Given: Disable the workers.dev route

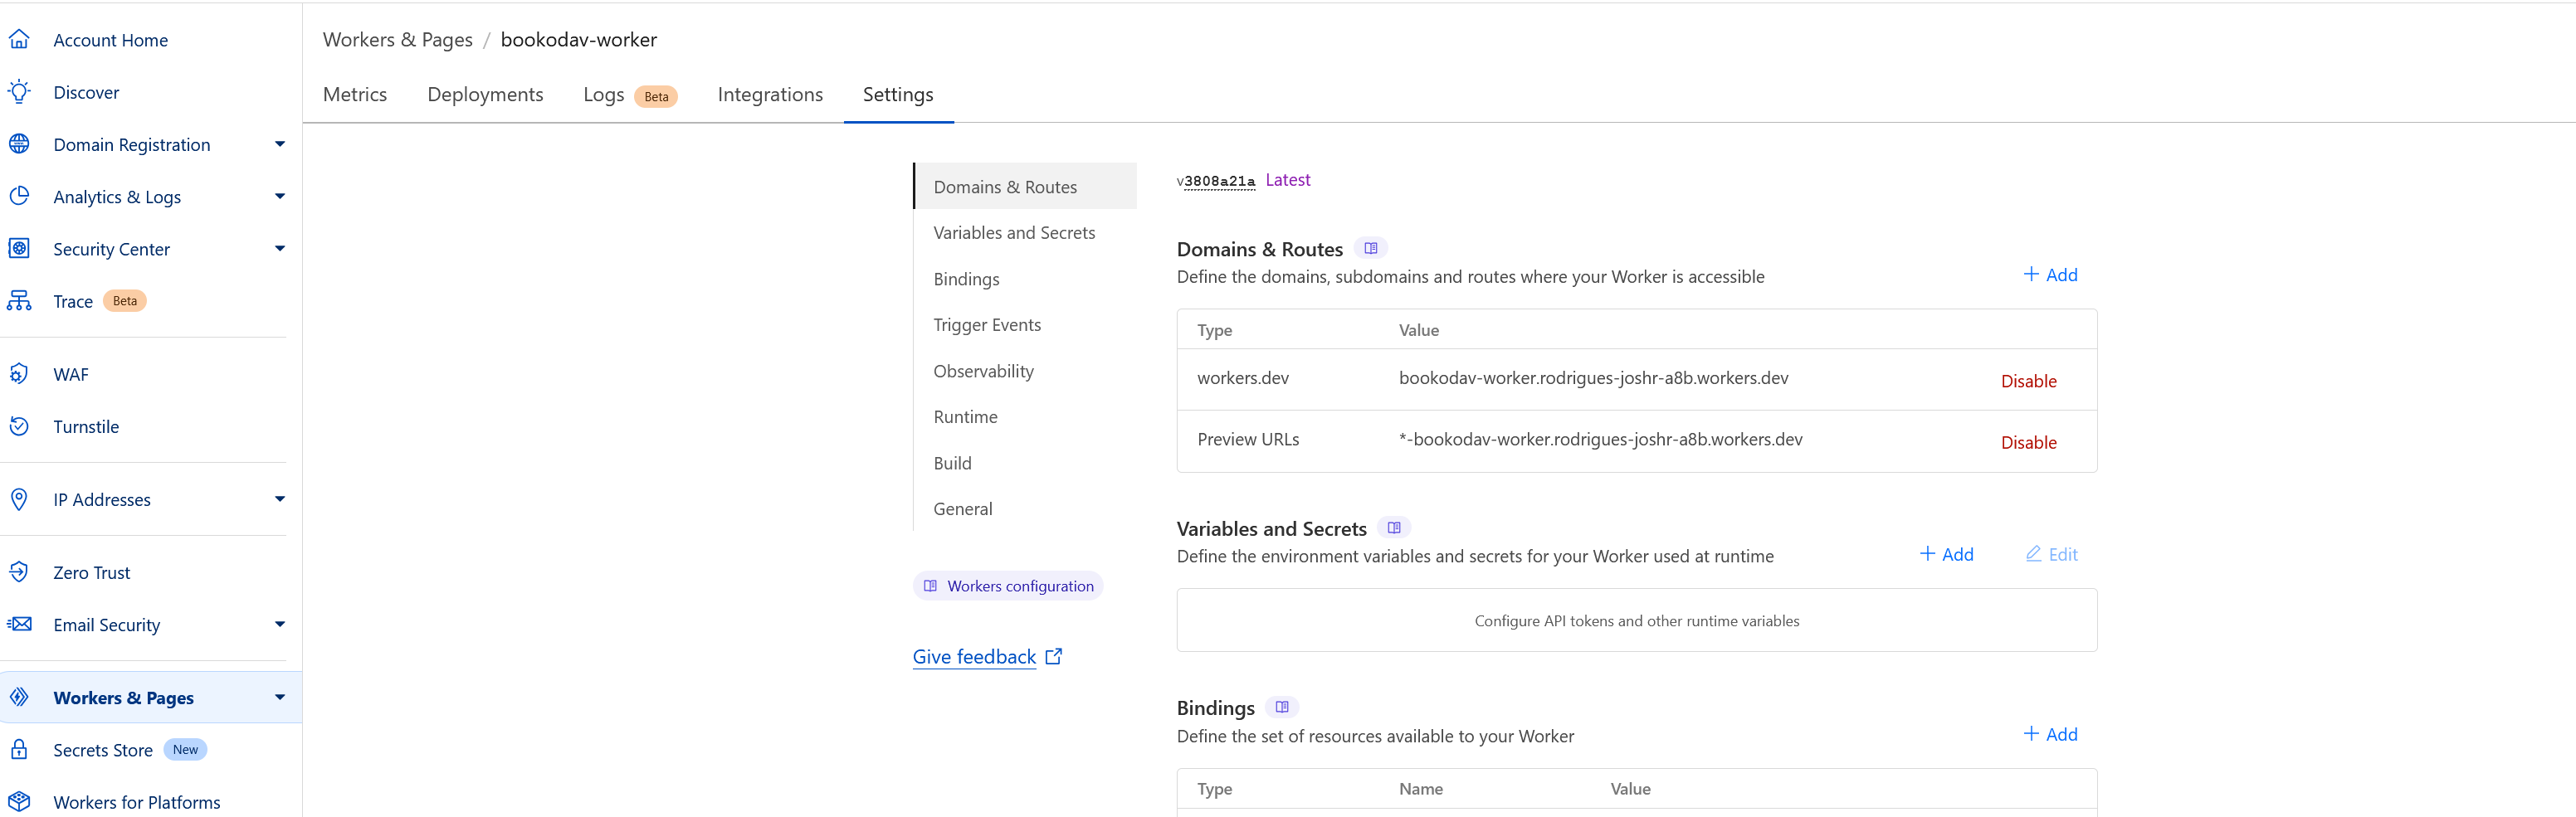Looking at the screenshot, I should click(2028, 381).
